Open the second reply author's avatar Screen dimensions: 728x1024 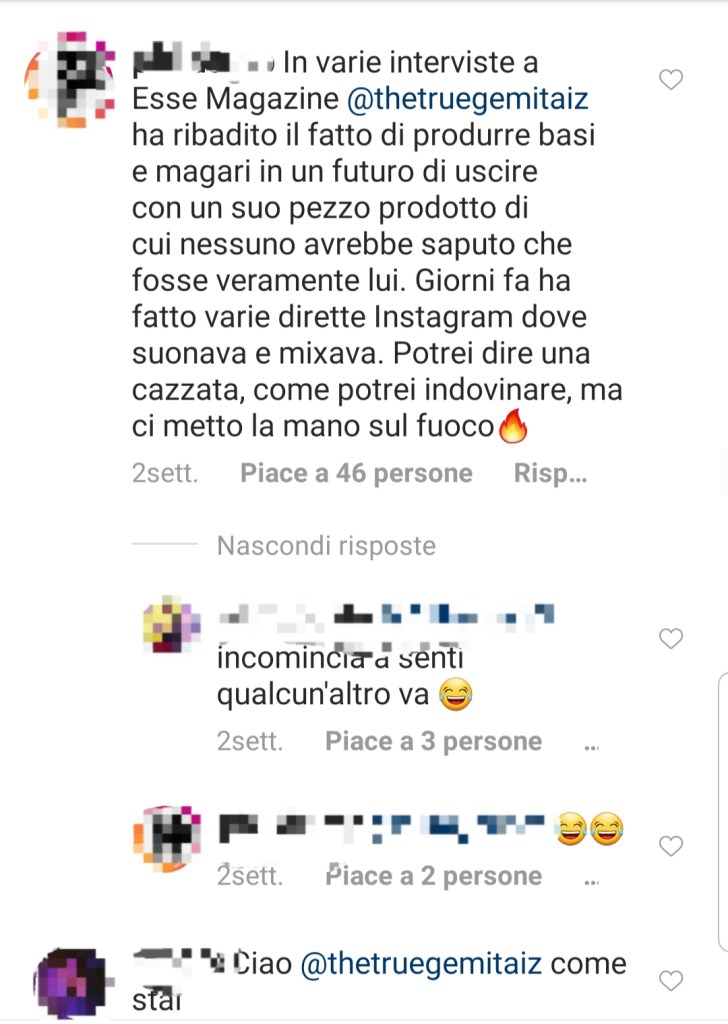tap(167, 839)
